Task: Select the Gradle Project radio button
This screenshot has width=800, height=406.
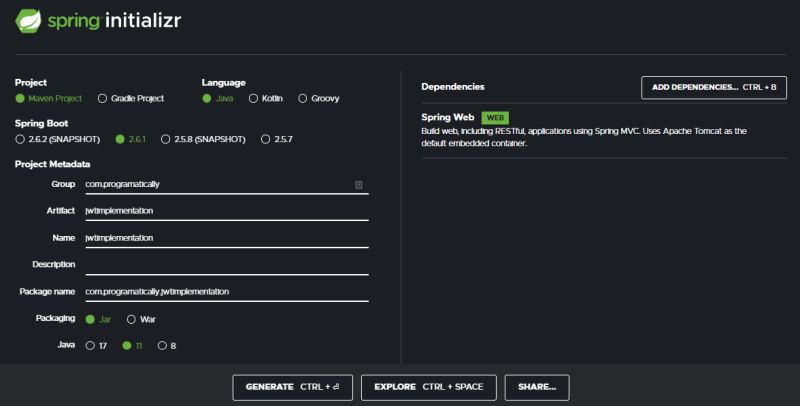Action: (x=102, y=98)
